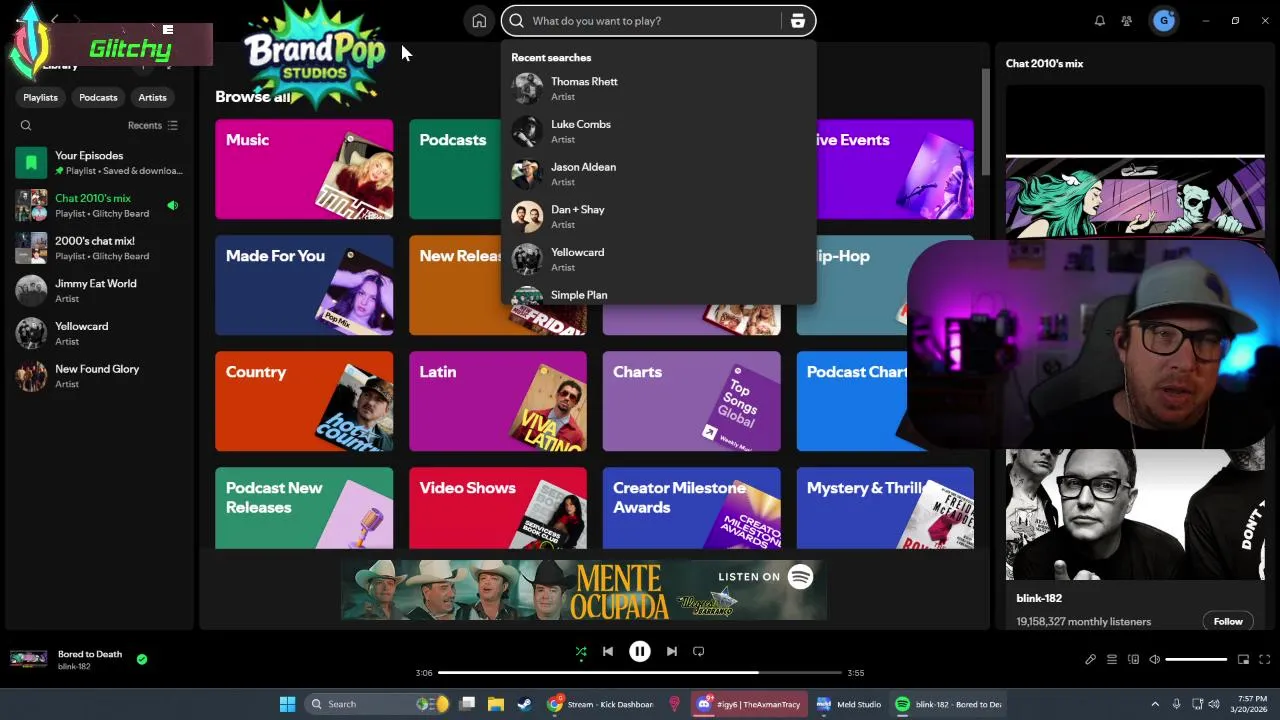Open the lyrics microphone icon

click(1091, 659)
